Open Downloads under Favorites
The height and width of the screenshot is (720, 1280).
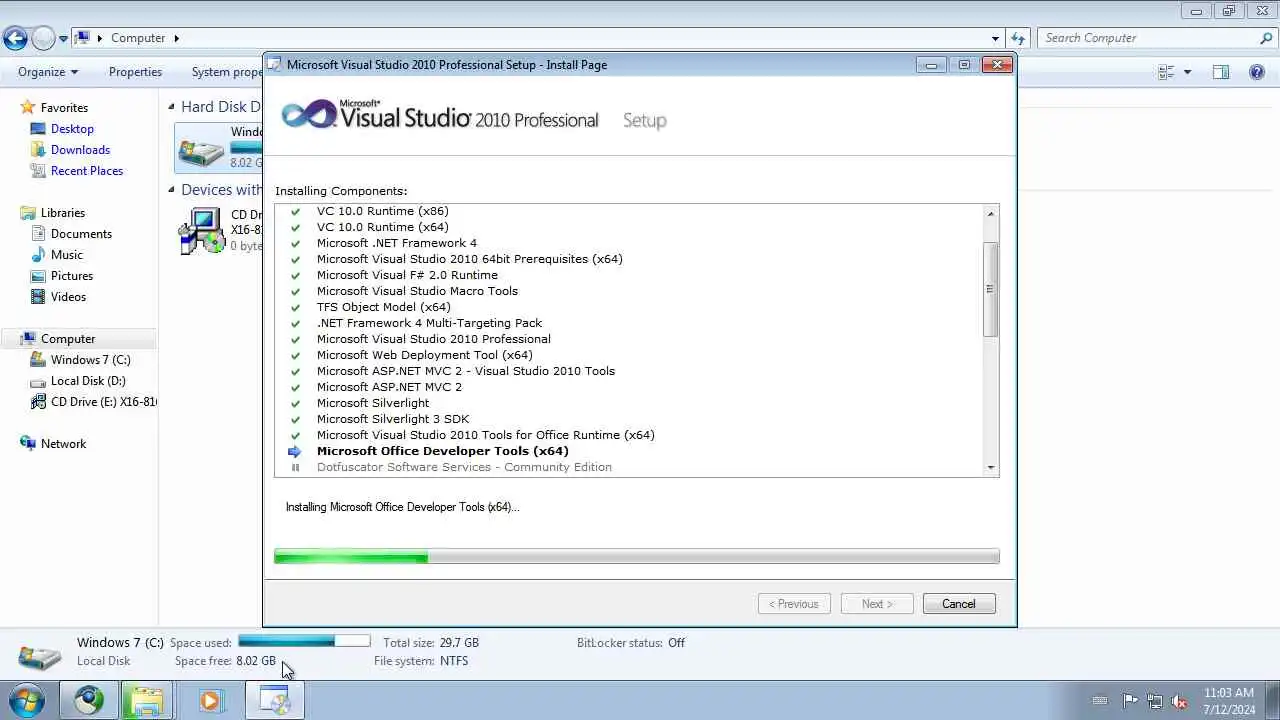[x=80, y=150]
